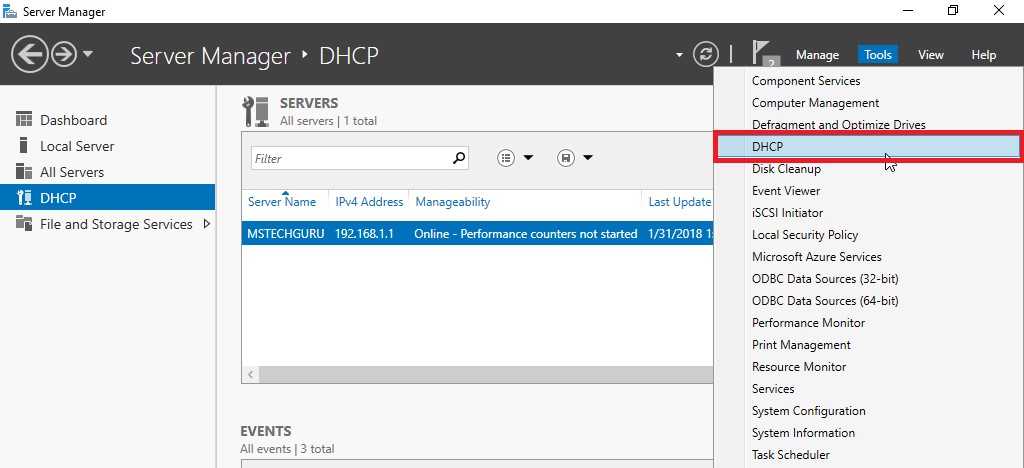The image size is (1024, 468).
Task: Click the DHCP breadcrumb text in header
Action: [x=349, y=56]
